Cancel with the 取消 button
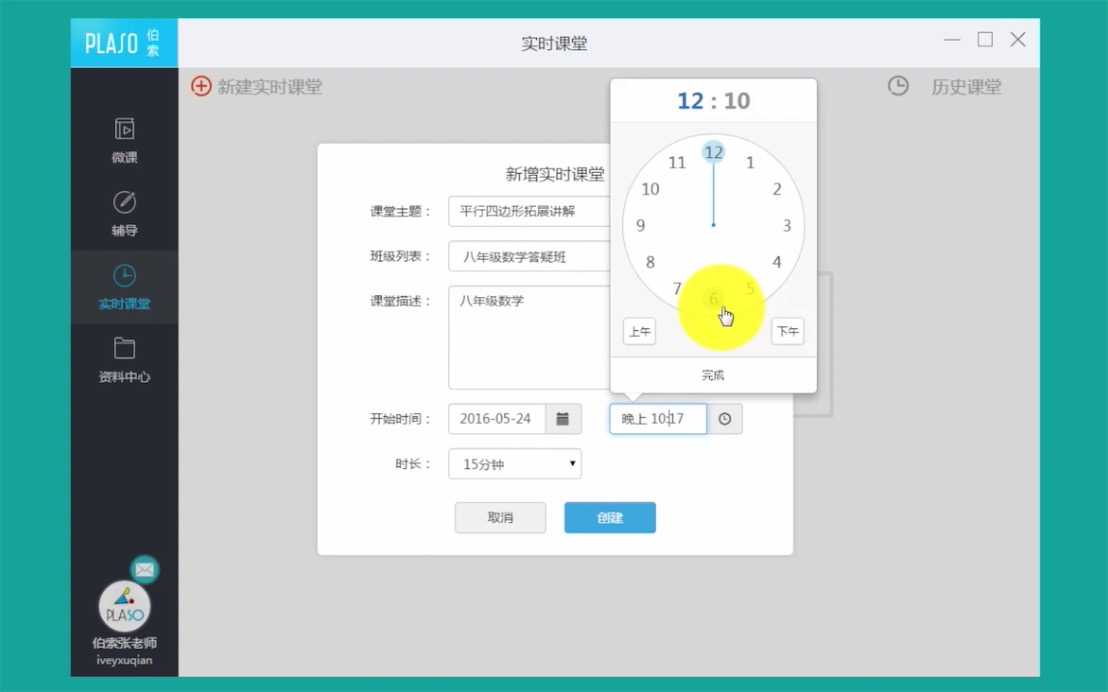The width and height of the screenshot is (1108, 692). (x=500, y=518)
